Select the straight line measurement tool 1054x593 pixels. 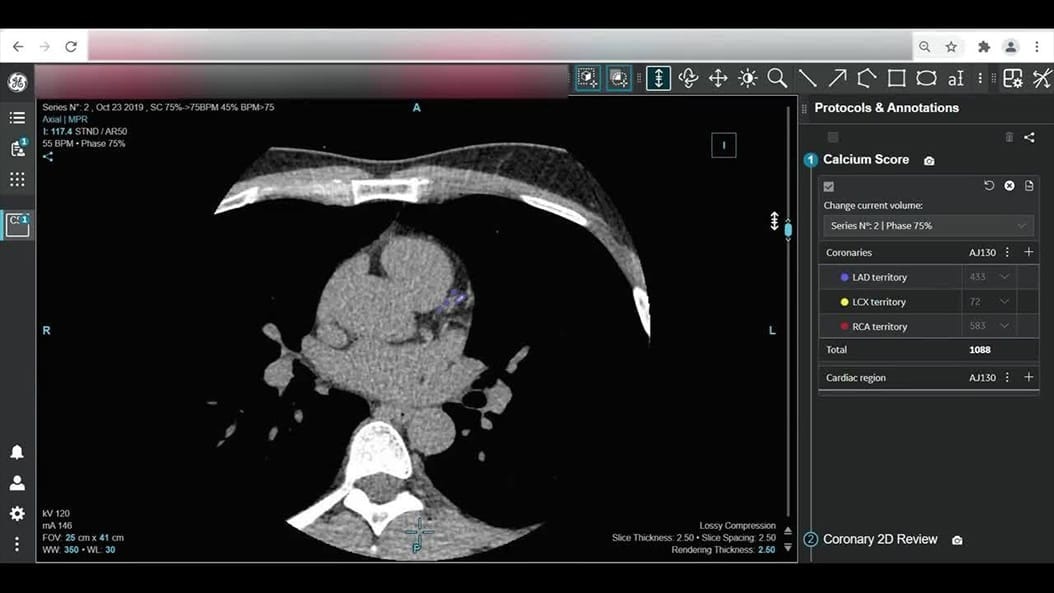tap(807, 78)
